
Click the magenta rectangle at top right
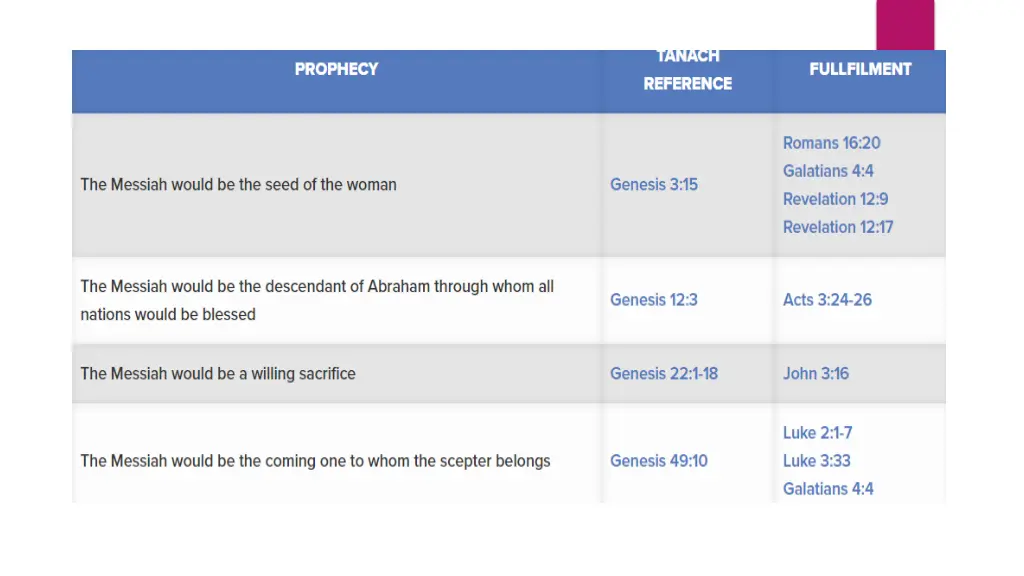pos(905,25)
